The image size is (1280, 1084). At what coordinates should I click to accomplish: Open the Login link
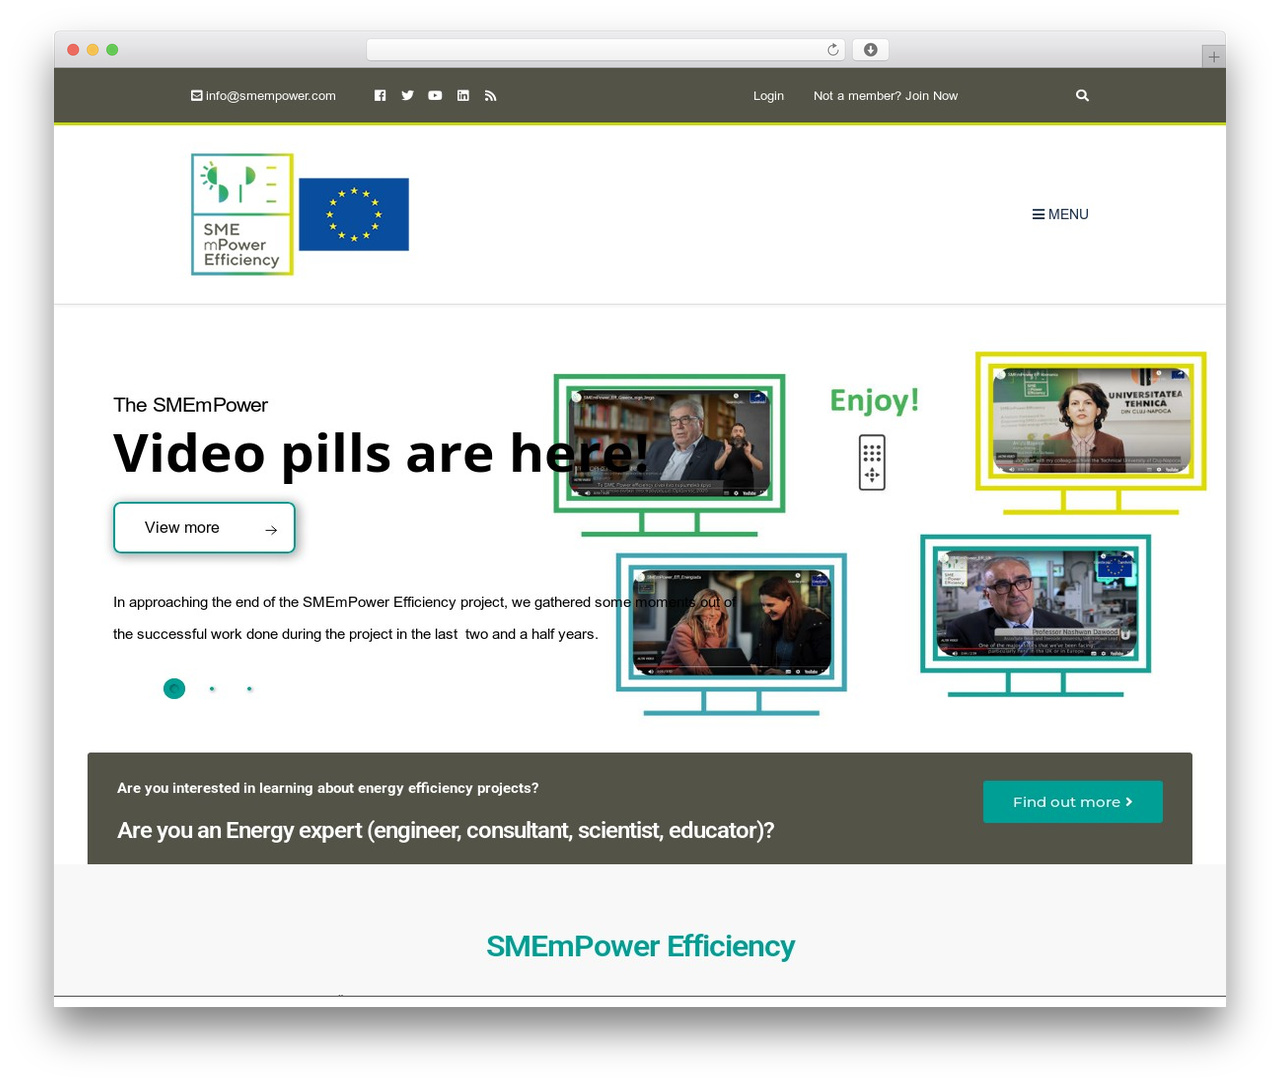point(768,96)
